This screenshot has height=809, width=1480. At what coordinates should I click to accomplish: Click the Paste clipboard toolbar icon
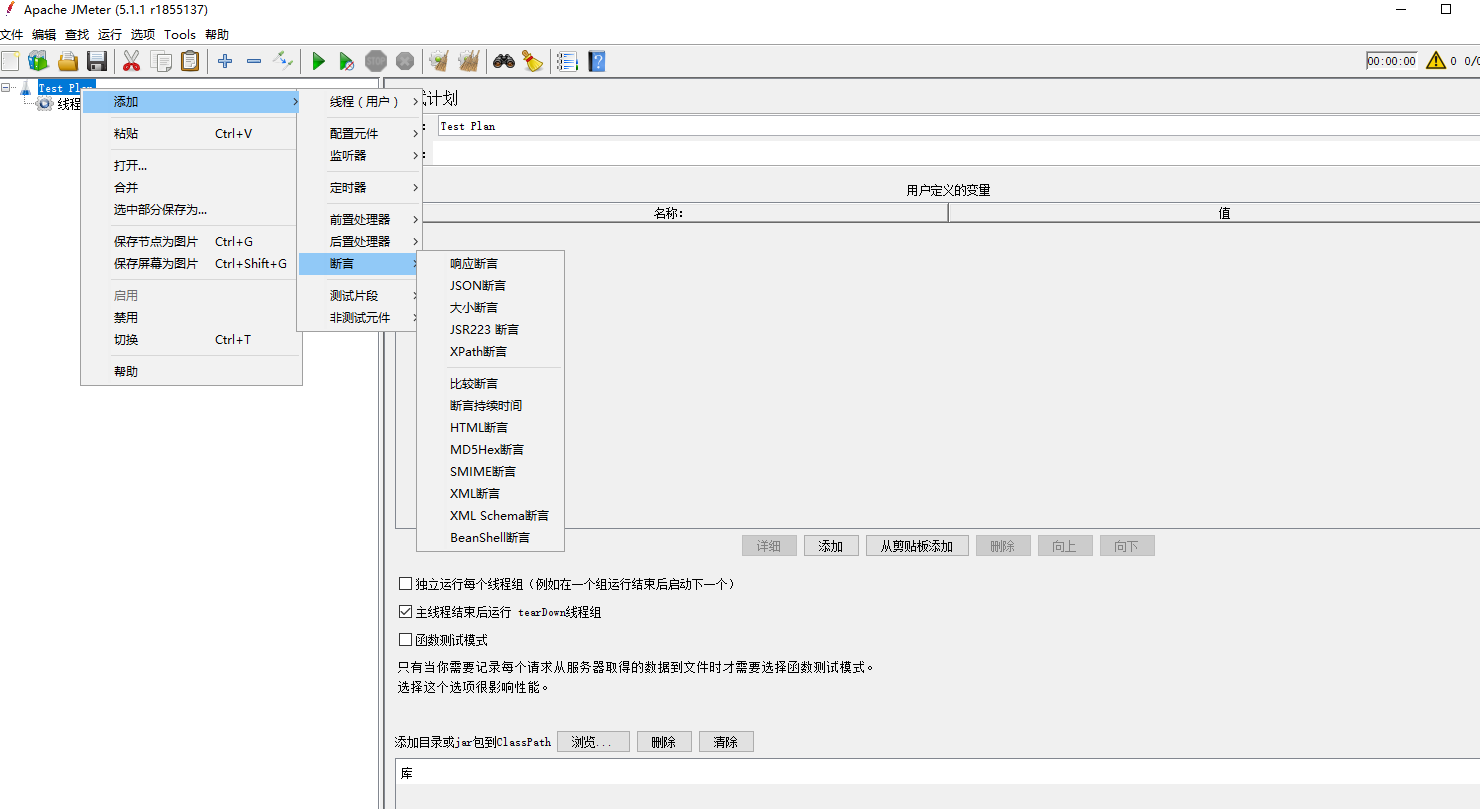190,61
